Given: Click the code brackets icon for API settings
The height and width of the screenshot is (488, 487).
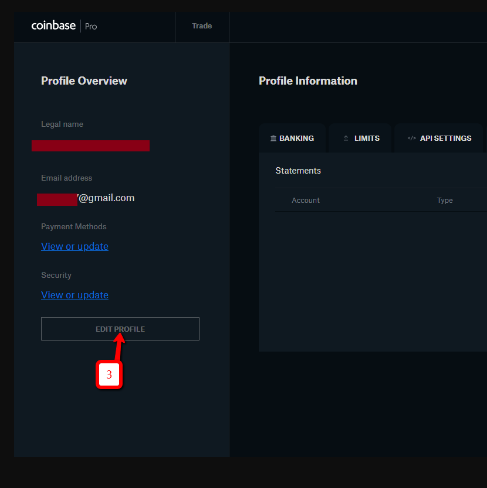Looking at the screenshot, I should pos(412,138).
